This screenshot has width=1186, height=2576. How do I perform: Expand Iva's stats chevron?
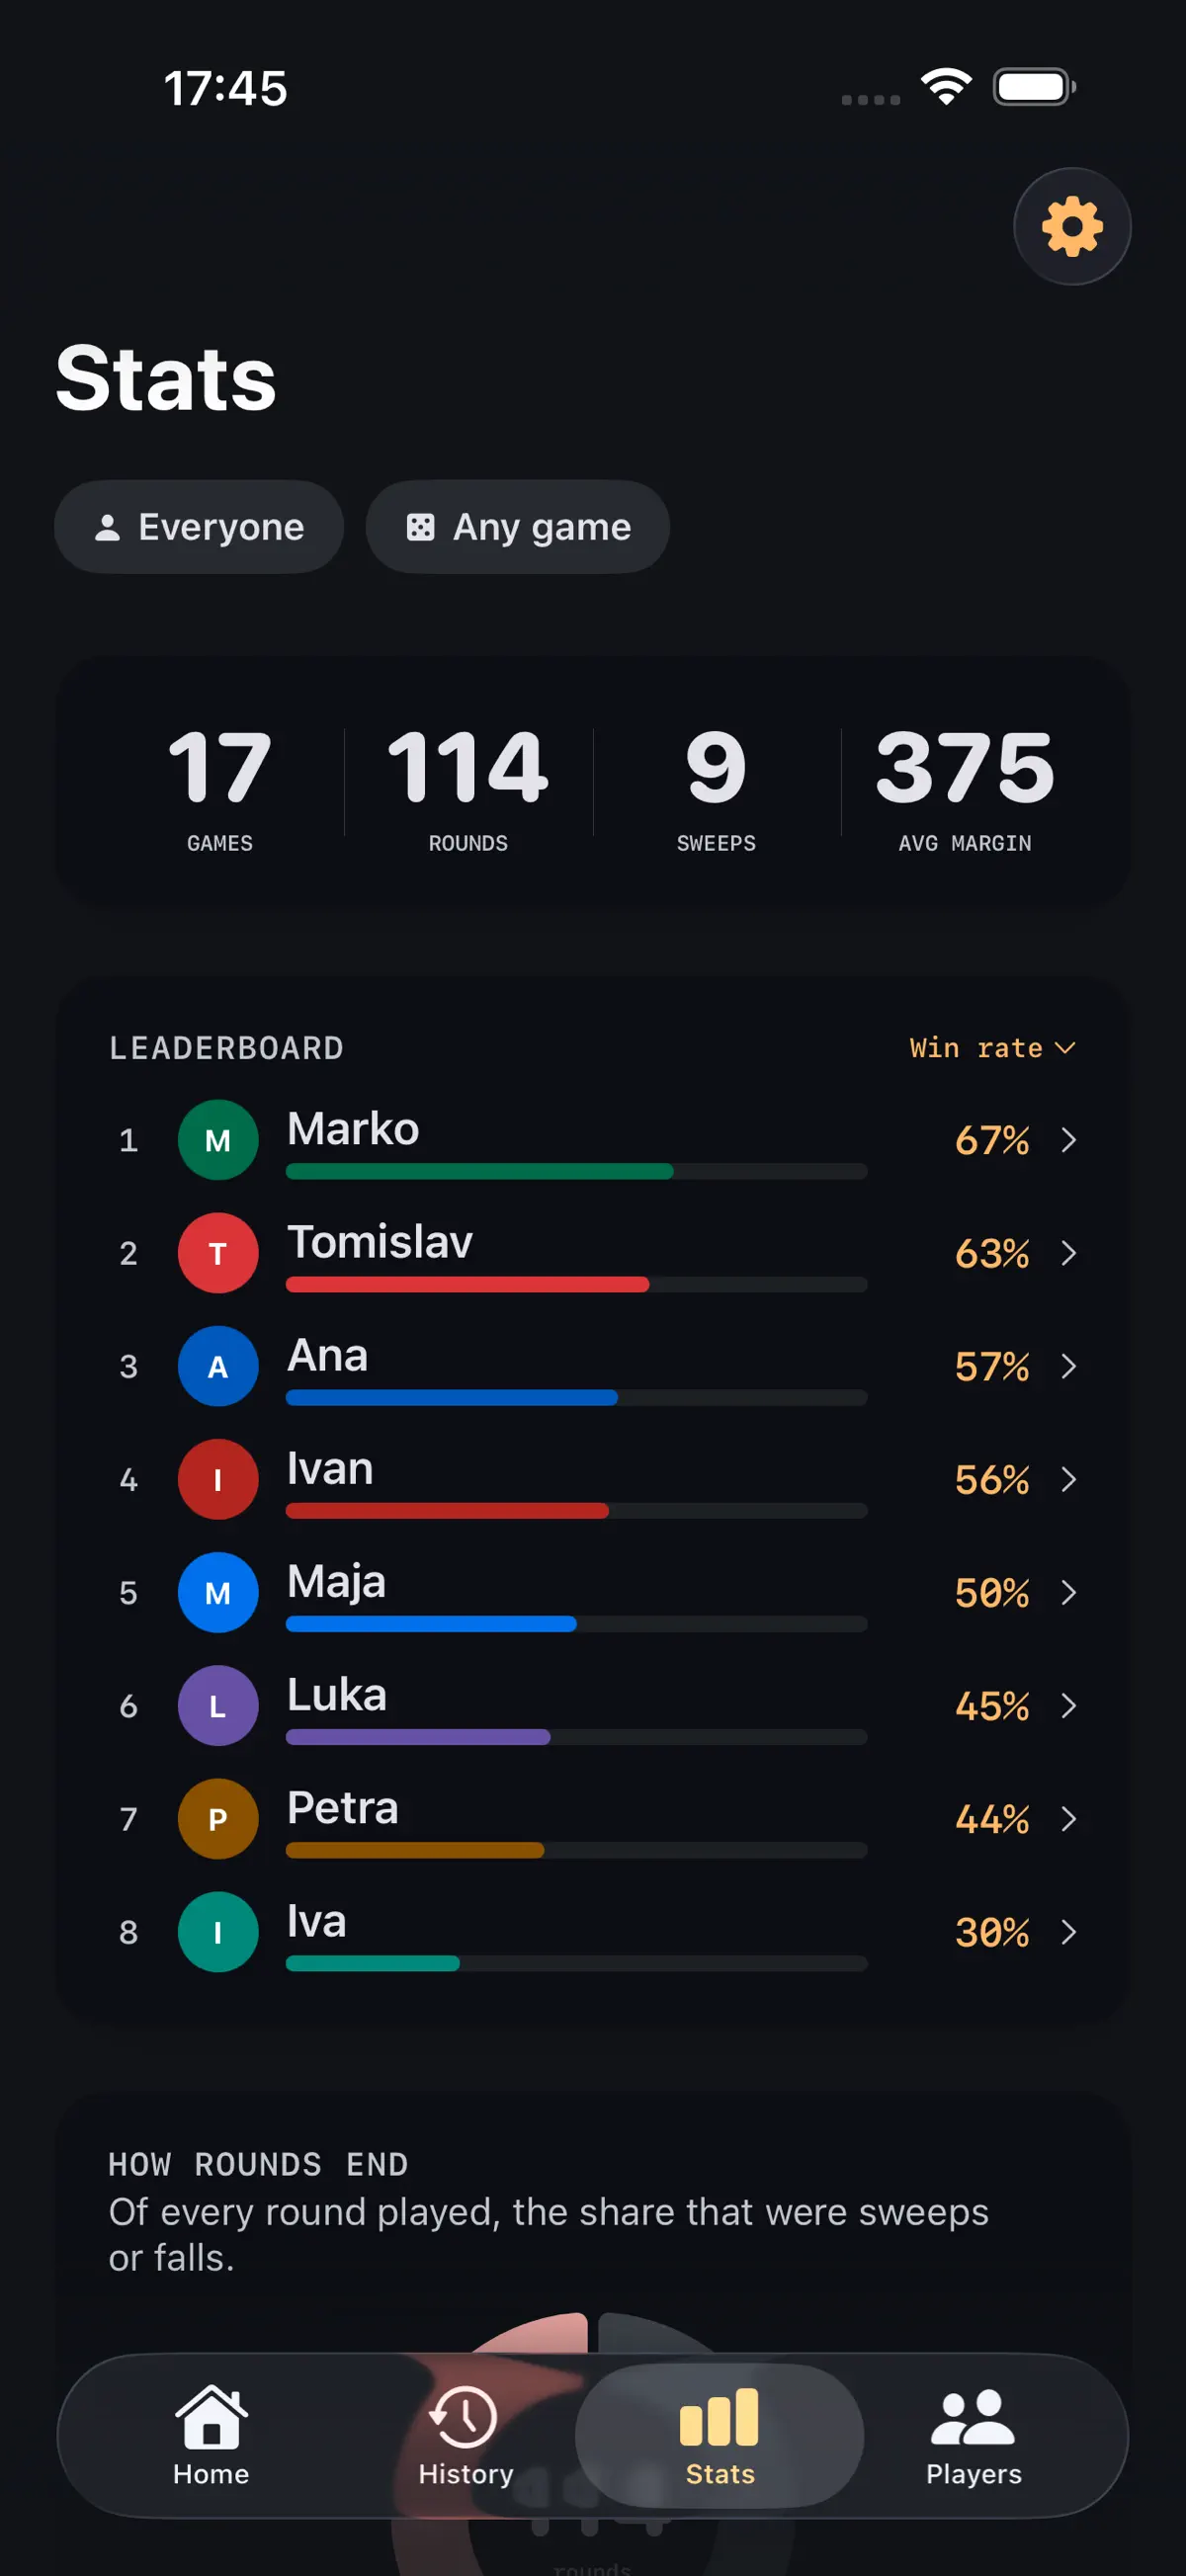click(1068, 1931)
